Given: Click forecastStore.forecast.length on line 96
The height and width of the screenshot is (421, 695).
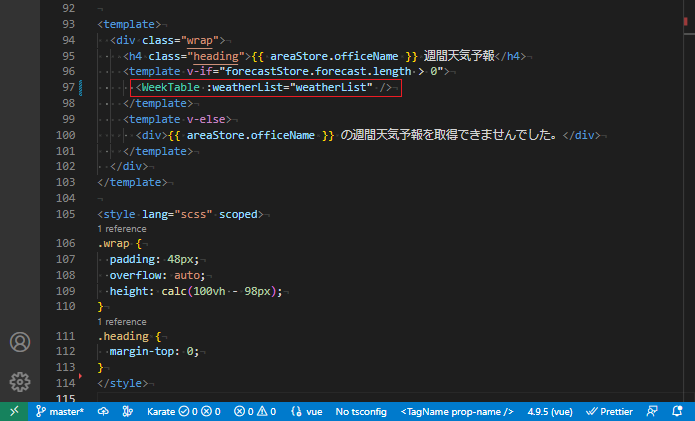Looking at the screenshot, I should pyautogui.click(x=318, y=71).
